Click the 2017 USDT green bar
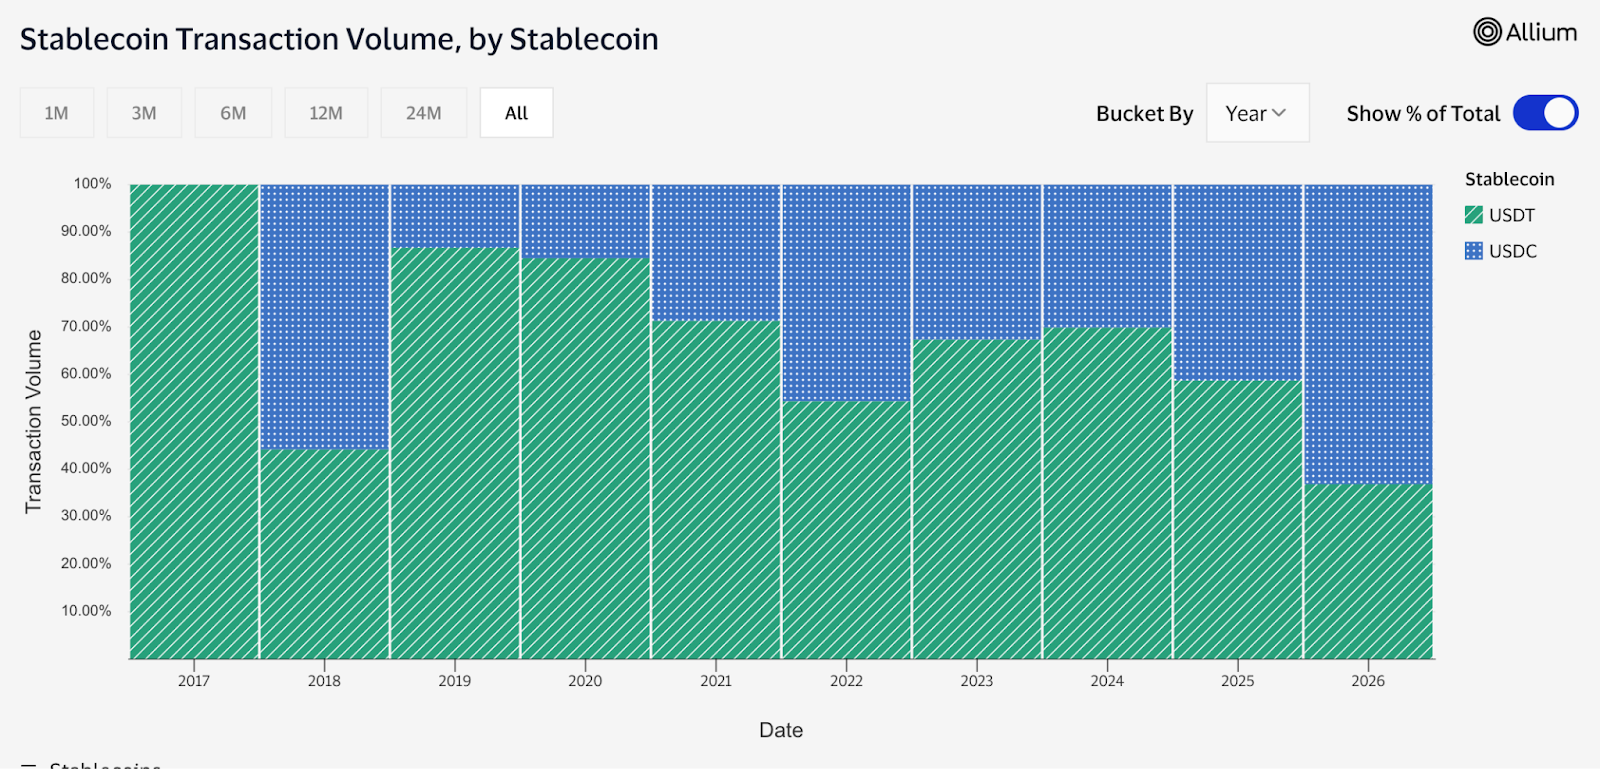Image resolution: width=1600 pixels, height=769 pixels. [194, 420]
